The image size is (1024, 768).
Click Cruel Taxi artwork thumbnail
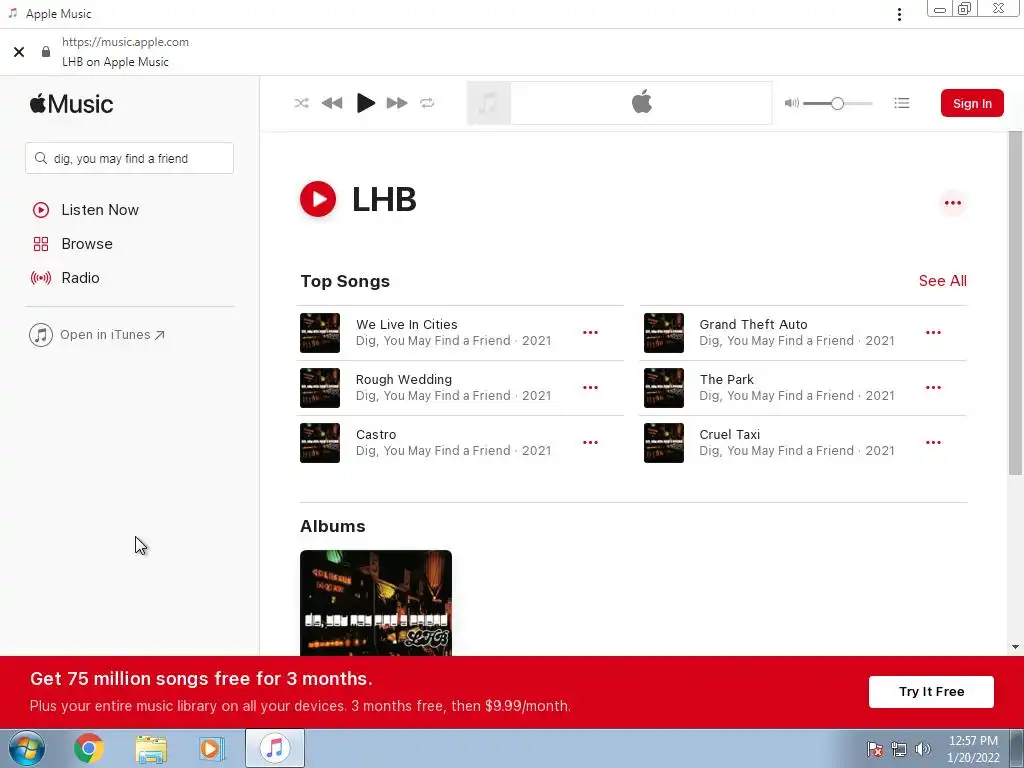coord(664,443)
